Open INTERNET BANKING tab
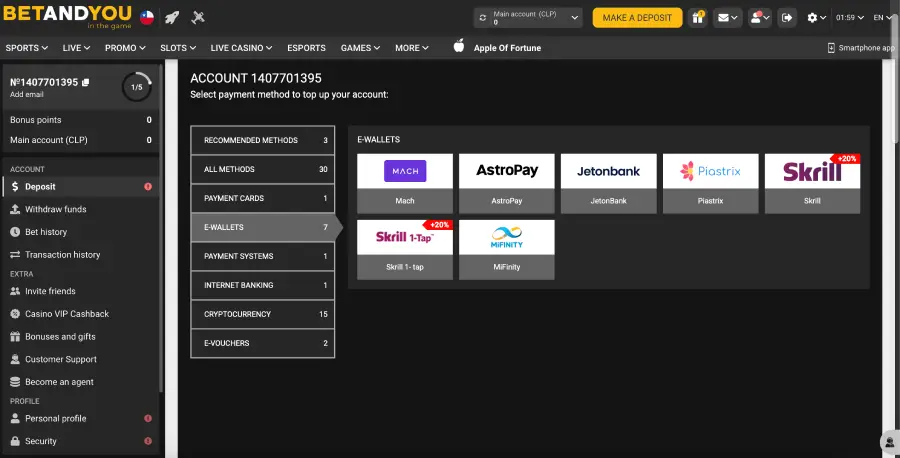900x458 pixels. (x=263, y=285)
